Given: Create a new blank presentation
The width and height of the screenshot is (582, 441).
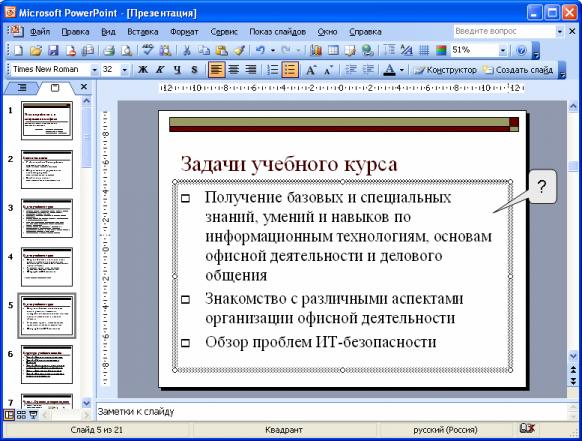Looking at the screenshot, I should click(x=18, y=50).
